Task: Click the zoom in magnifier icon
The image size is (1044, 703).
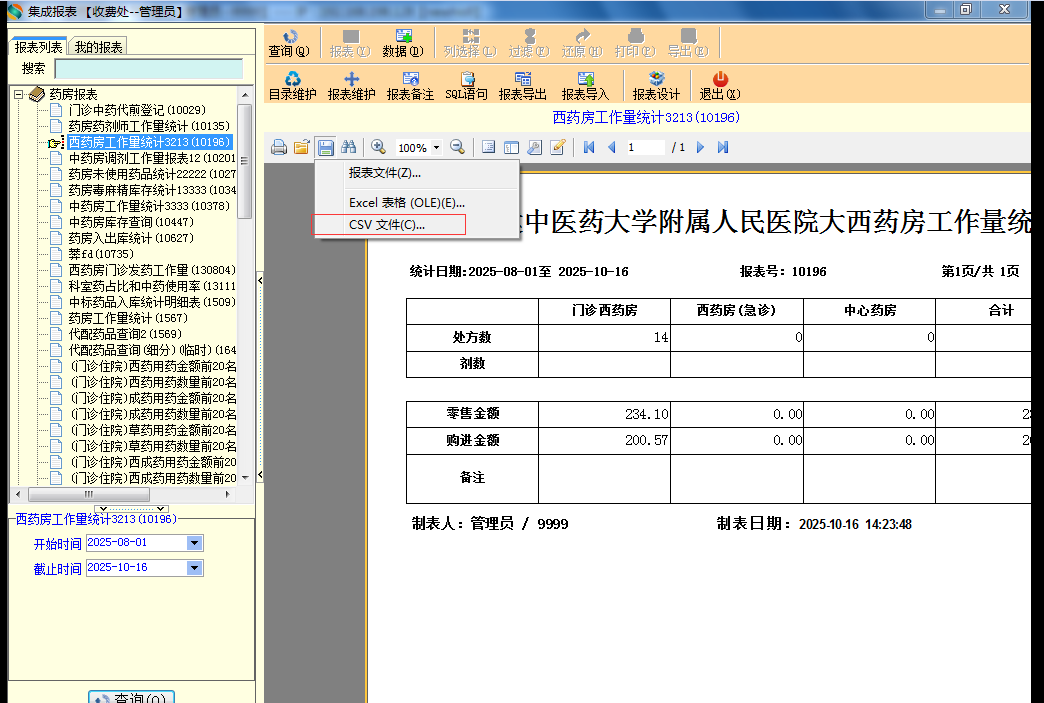Action: point(379,147)
